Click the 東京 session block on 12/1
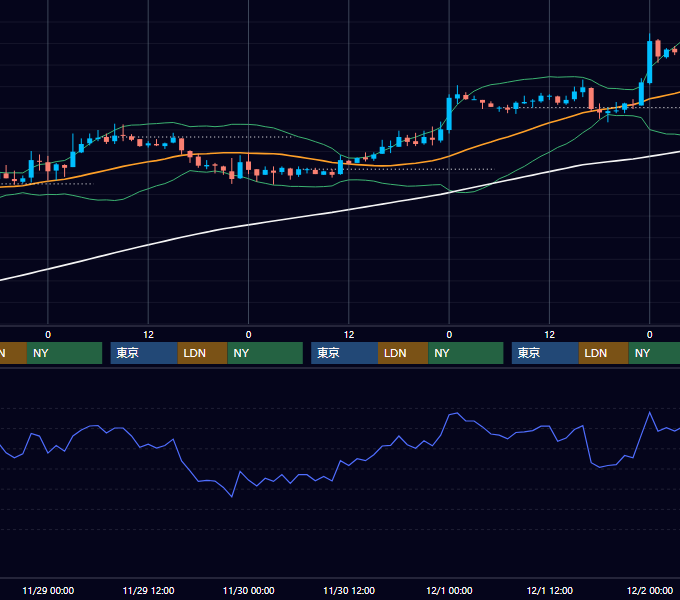This screenshot has width=680, height=600. point(545,353)
